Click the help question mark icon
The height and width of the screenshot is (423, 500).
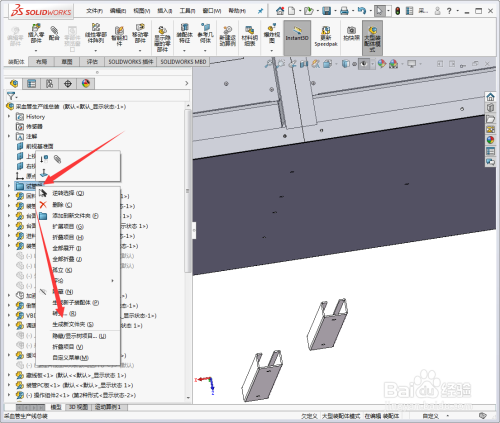[449, 11]
